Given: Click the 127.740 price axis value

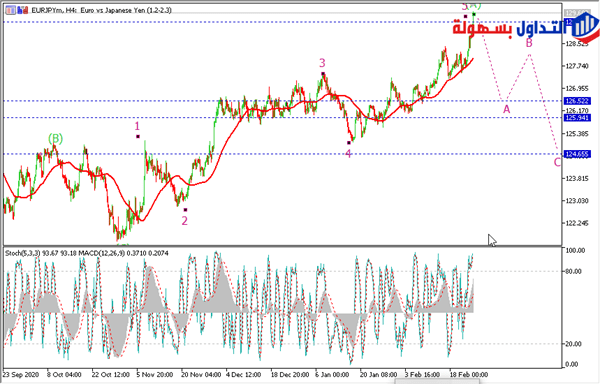Looking at the screenshot, I should 577,66.
